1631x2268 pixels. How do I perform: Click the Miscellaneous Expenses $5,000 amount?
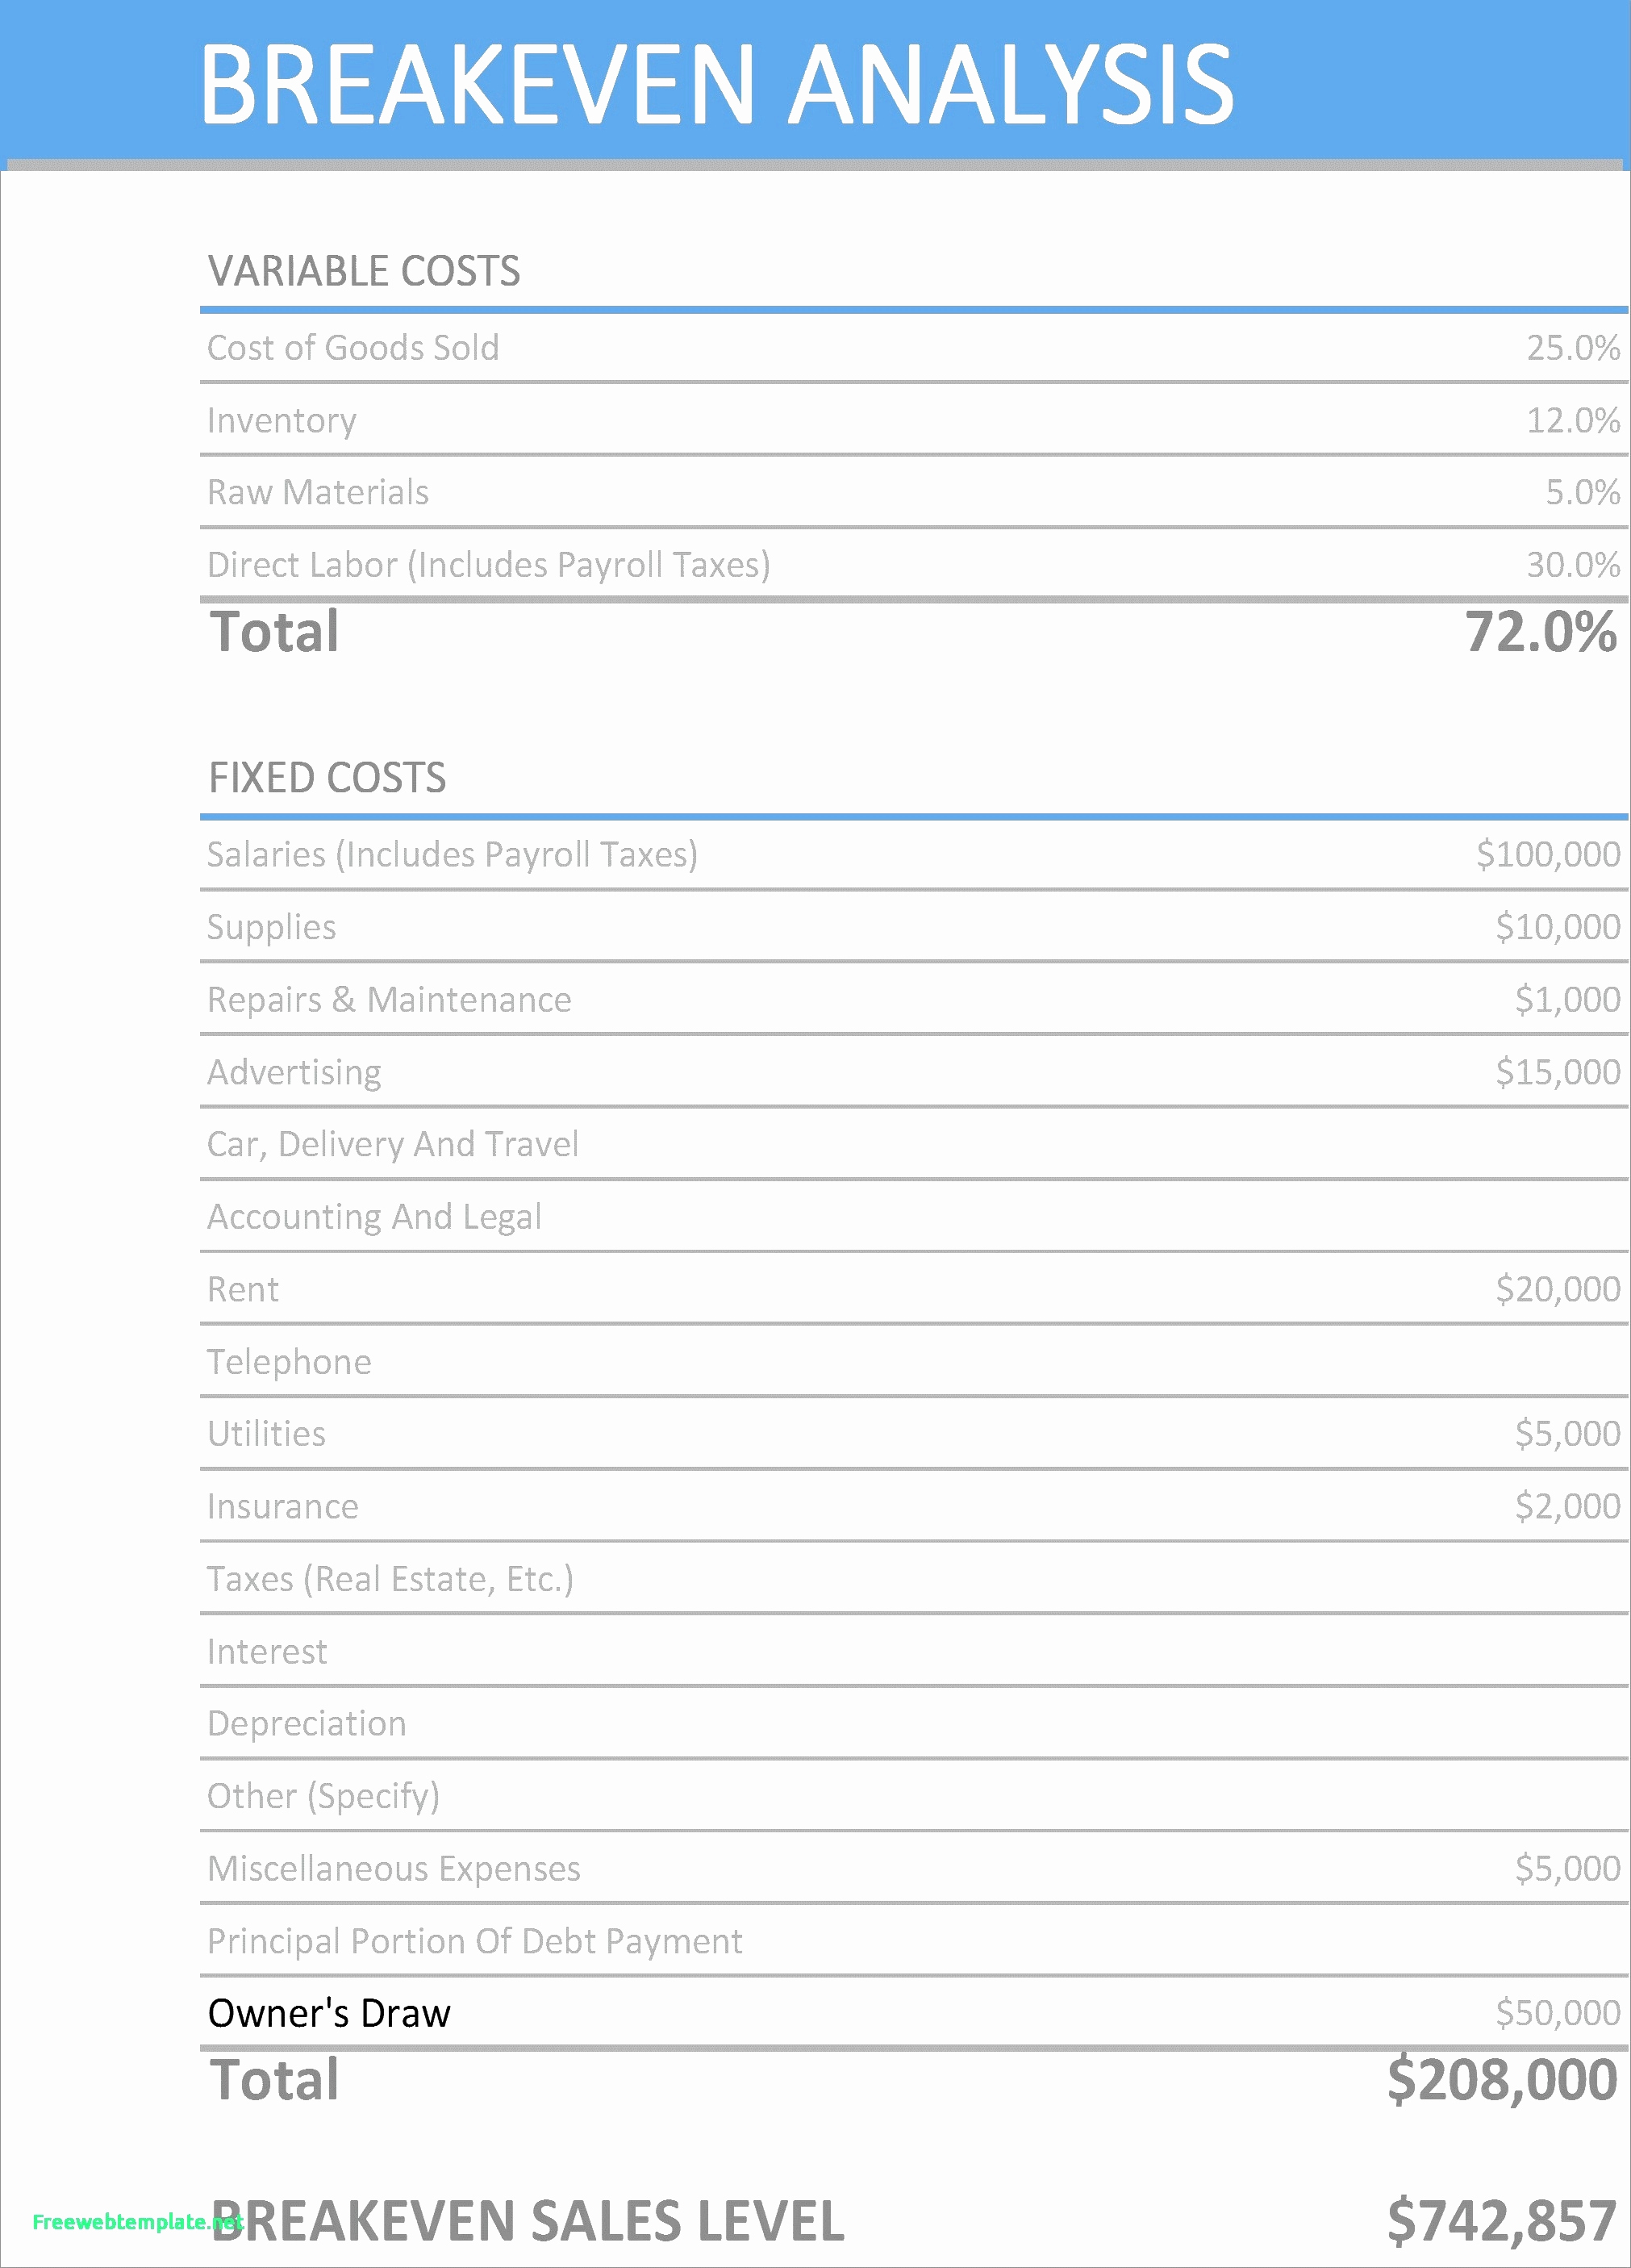[1567, 1869]
